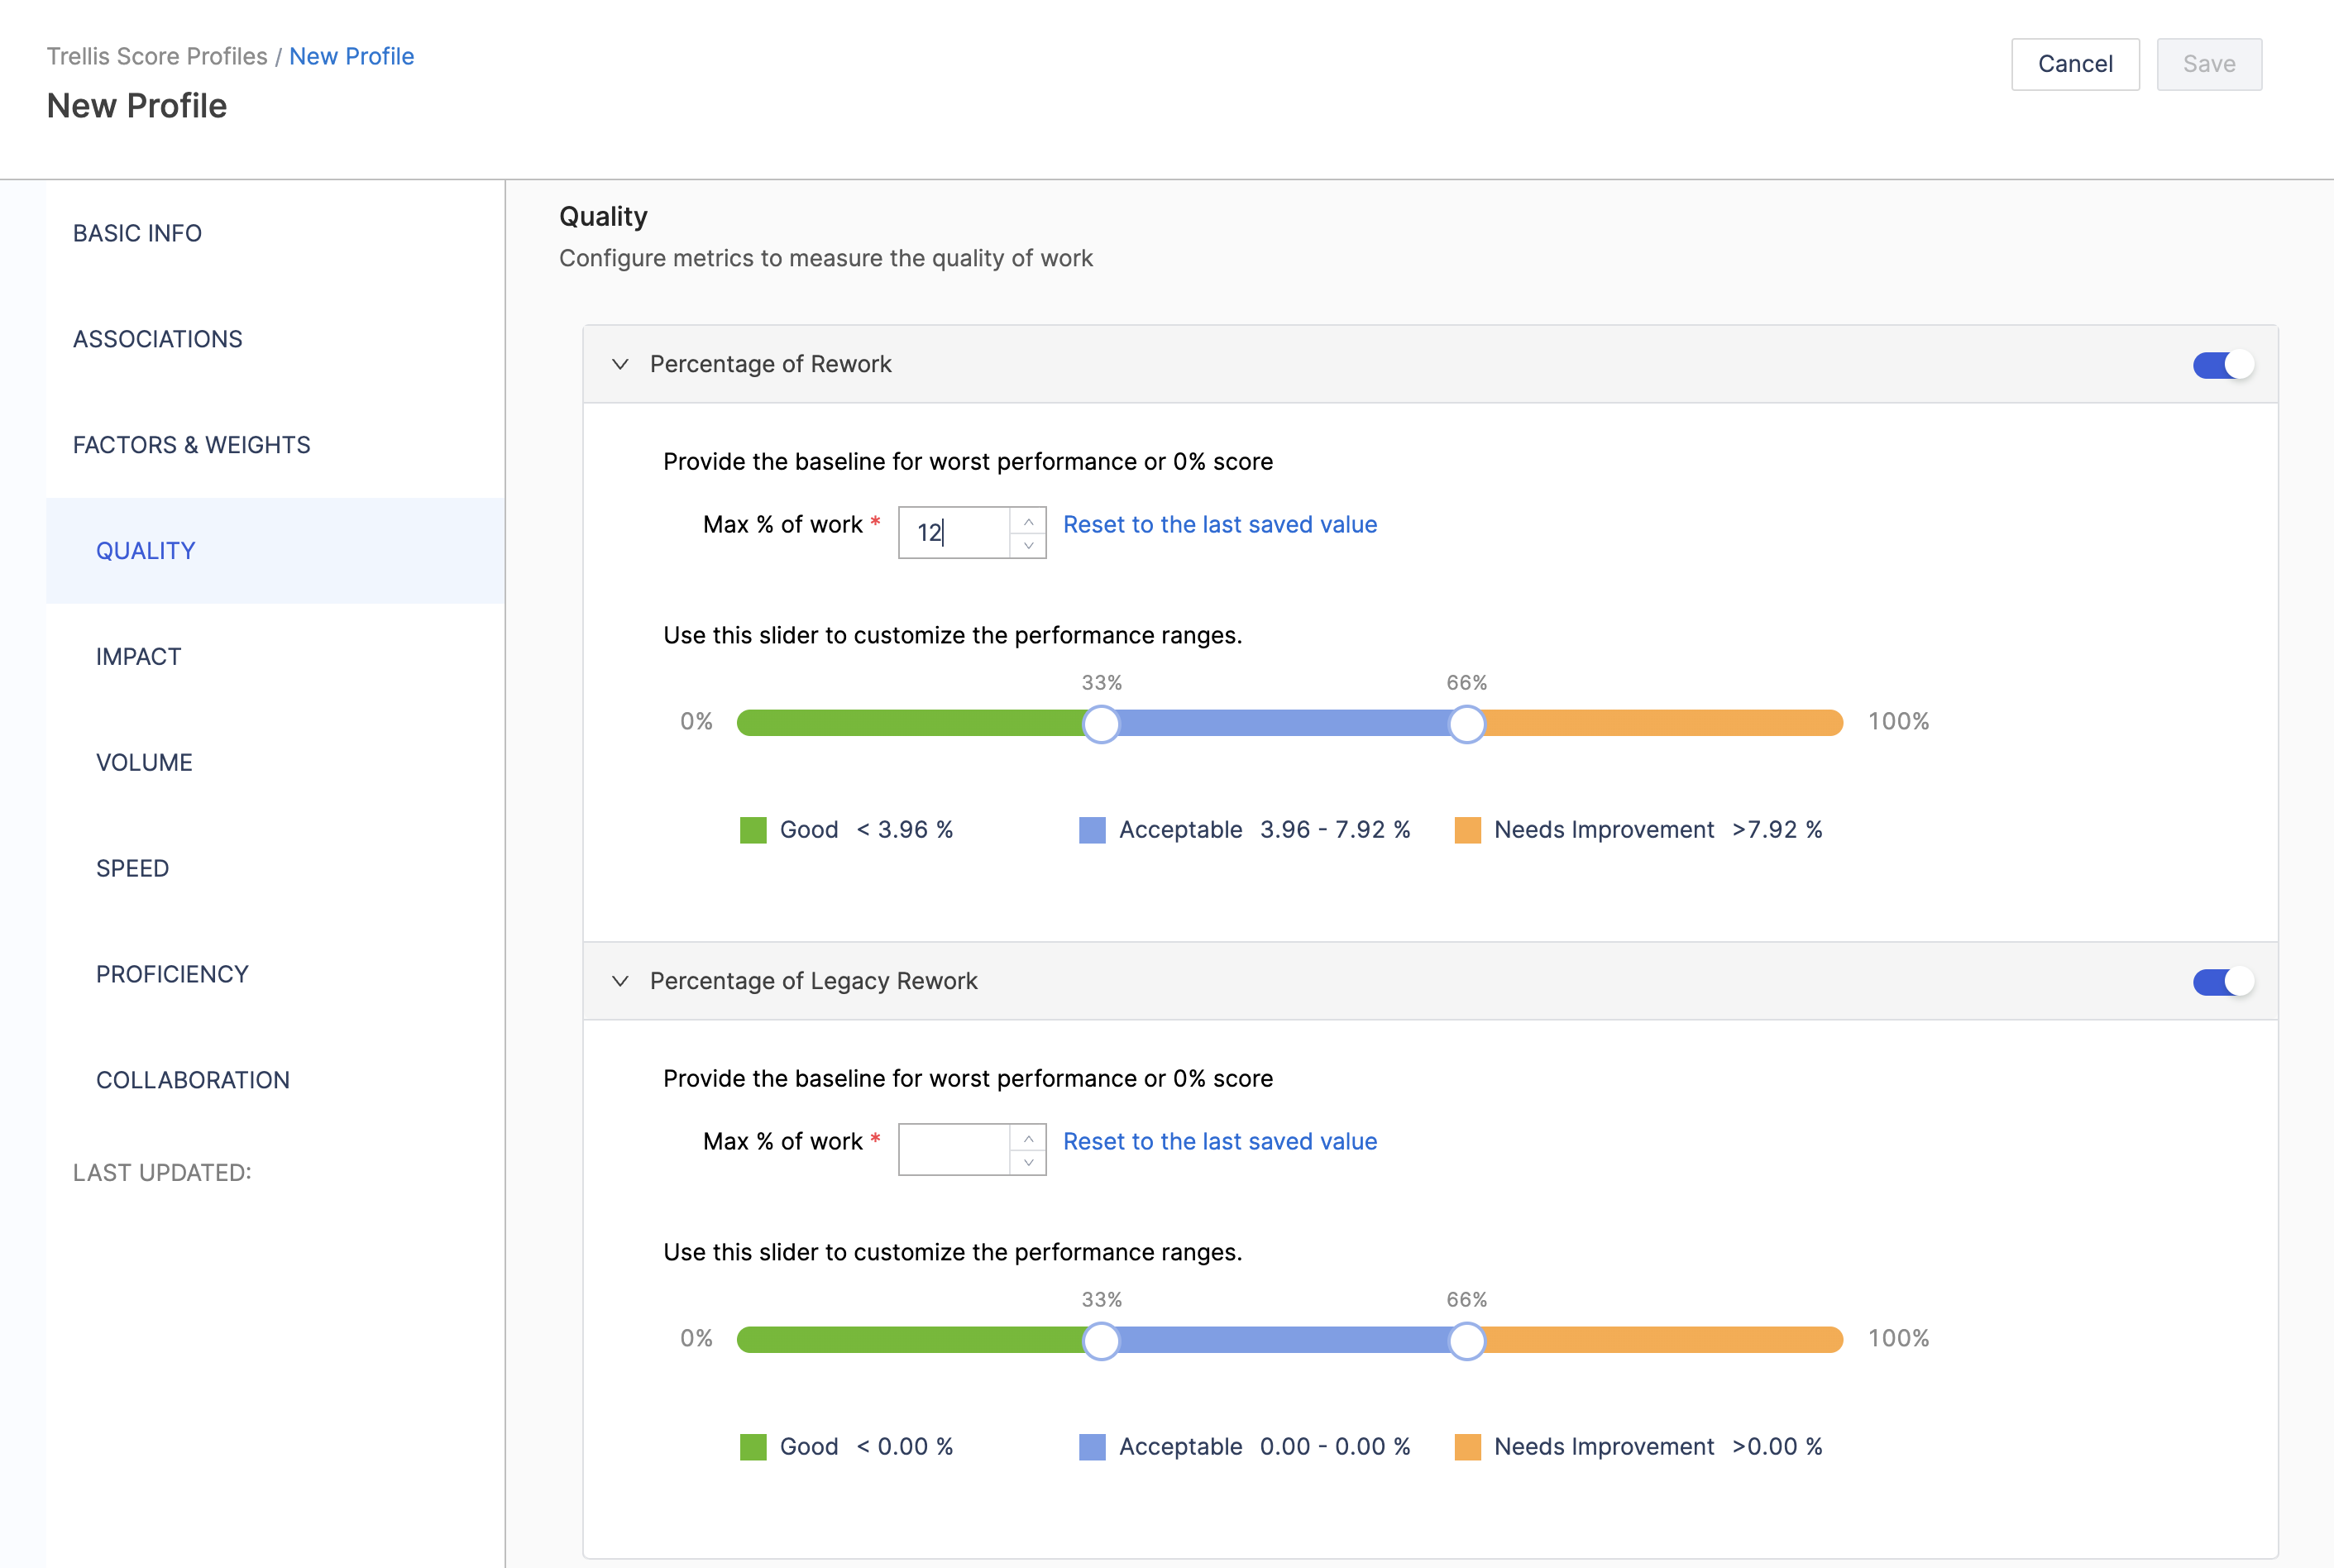The image size is (2334, 1568).
Task: Click the disabled Save button
Action: tap(2208, 64)
